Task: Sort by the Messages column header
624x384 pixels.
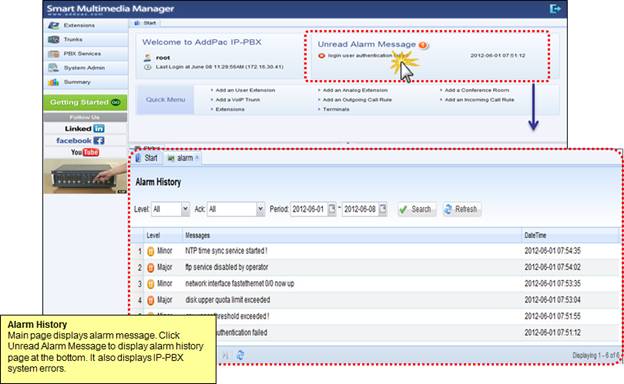Action: pyautogui.click(x=352, y=236)
